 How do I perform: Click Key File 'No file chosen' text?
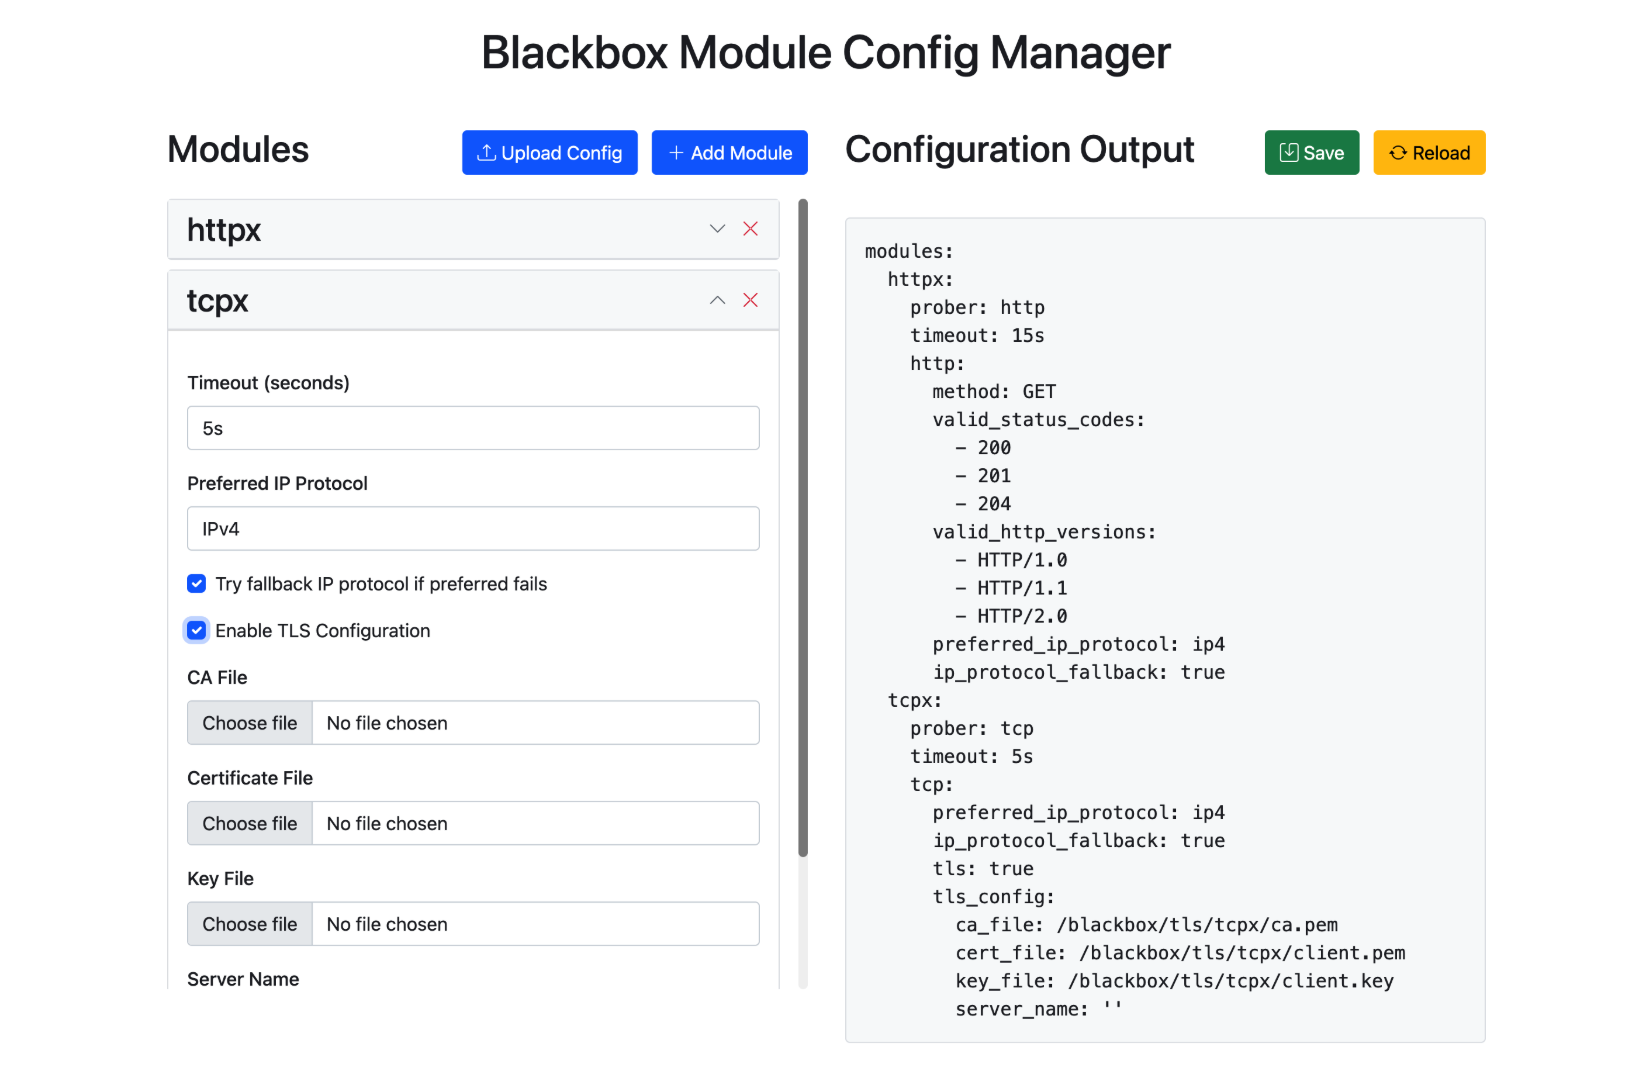coord(387,924)
